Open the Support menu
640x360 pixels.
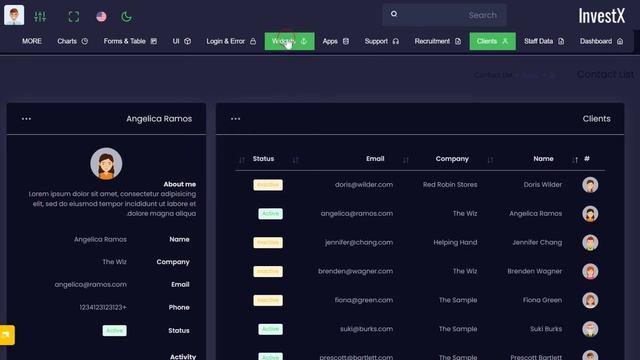point(382,41)
